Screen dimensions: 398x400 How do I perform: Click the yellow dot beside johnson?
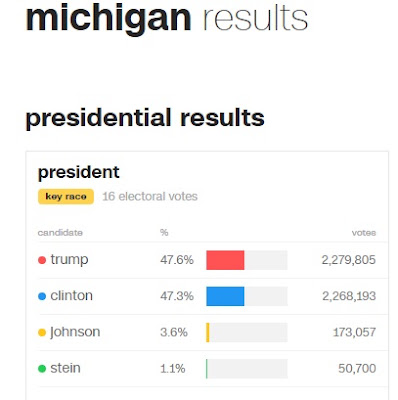(42, 332)
